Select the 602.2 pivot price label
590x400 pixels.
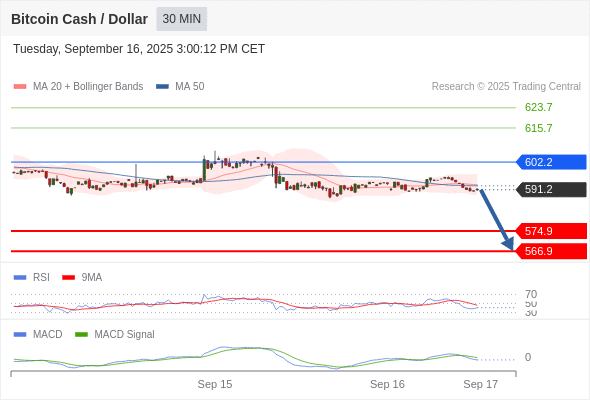(551, 162)
